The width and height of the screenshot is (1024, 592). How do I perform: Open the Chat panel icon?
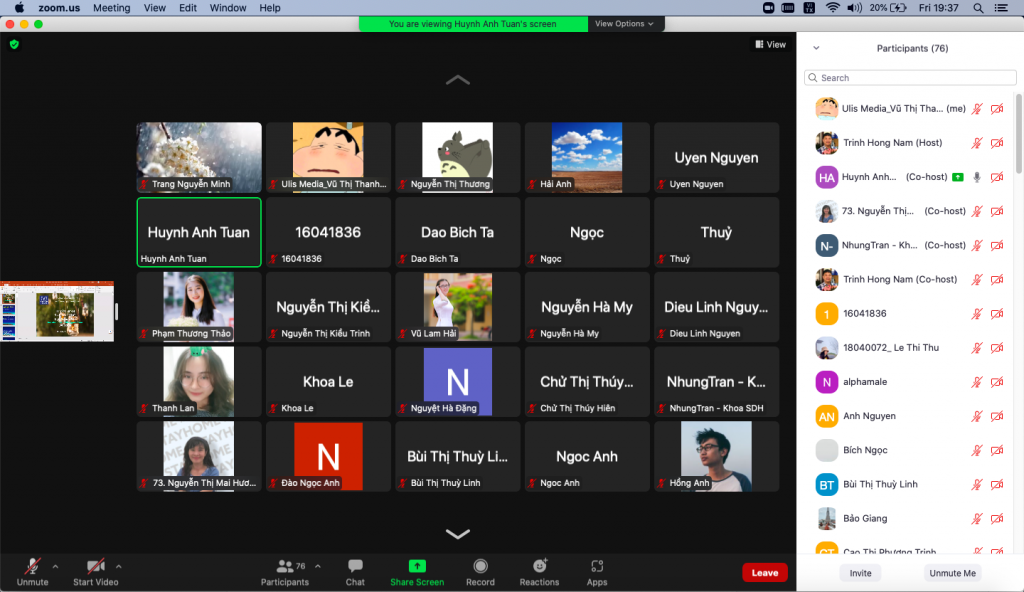tap(355, 567)
